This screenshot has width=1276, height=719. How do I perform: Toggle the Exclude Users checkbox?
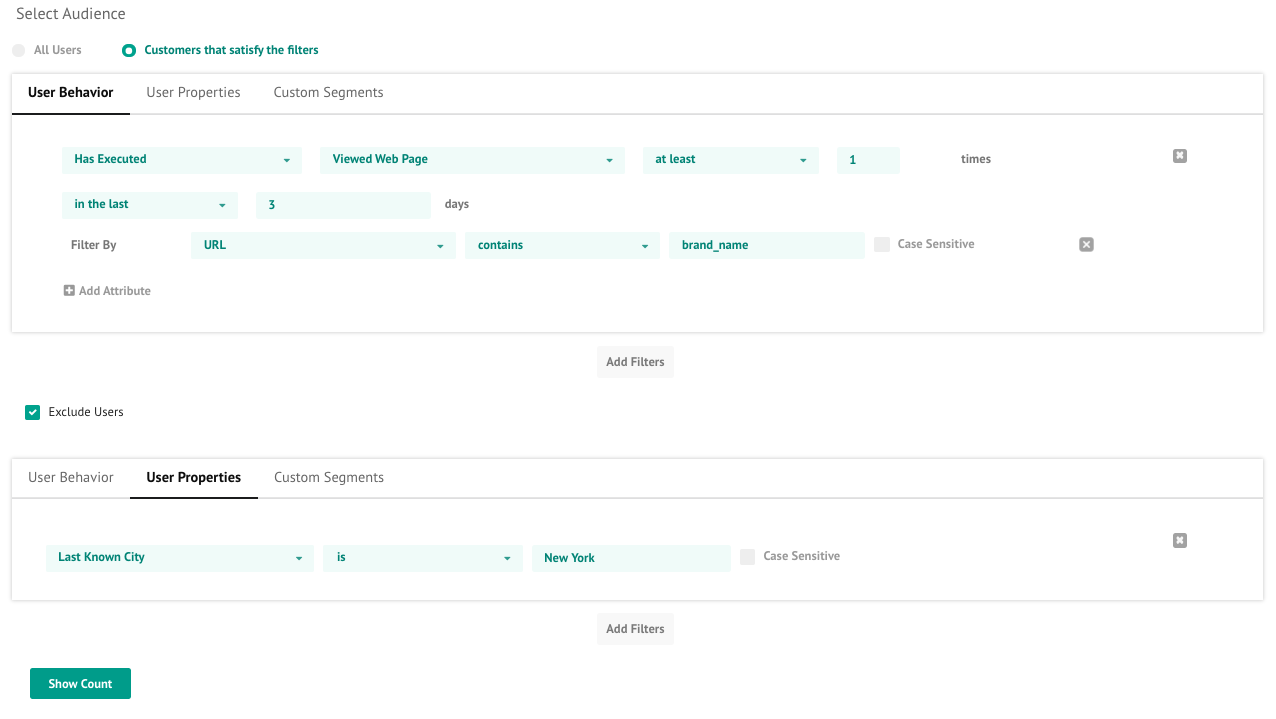point(33,412)
